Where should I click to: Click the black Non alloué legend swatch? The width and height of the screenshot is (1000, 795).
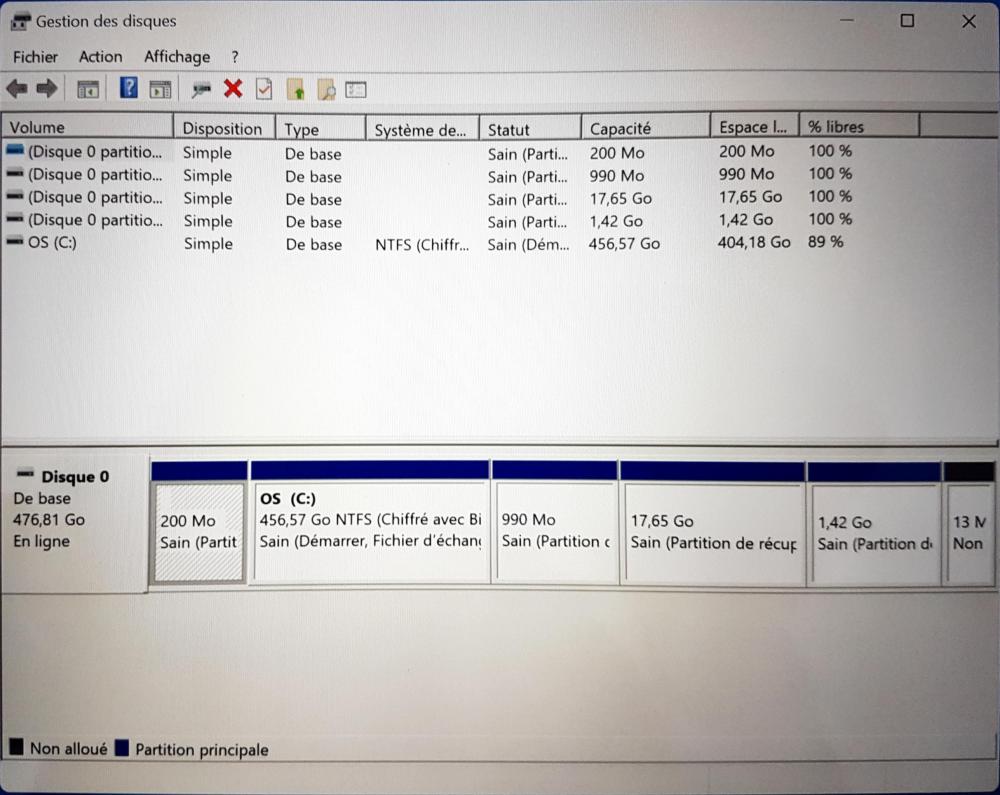point(17,747)
